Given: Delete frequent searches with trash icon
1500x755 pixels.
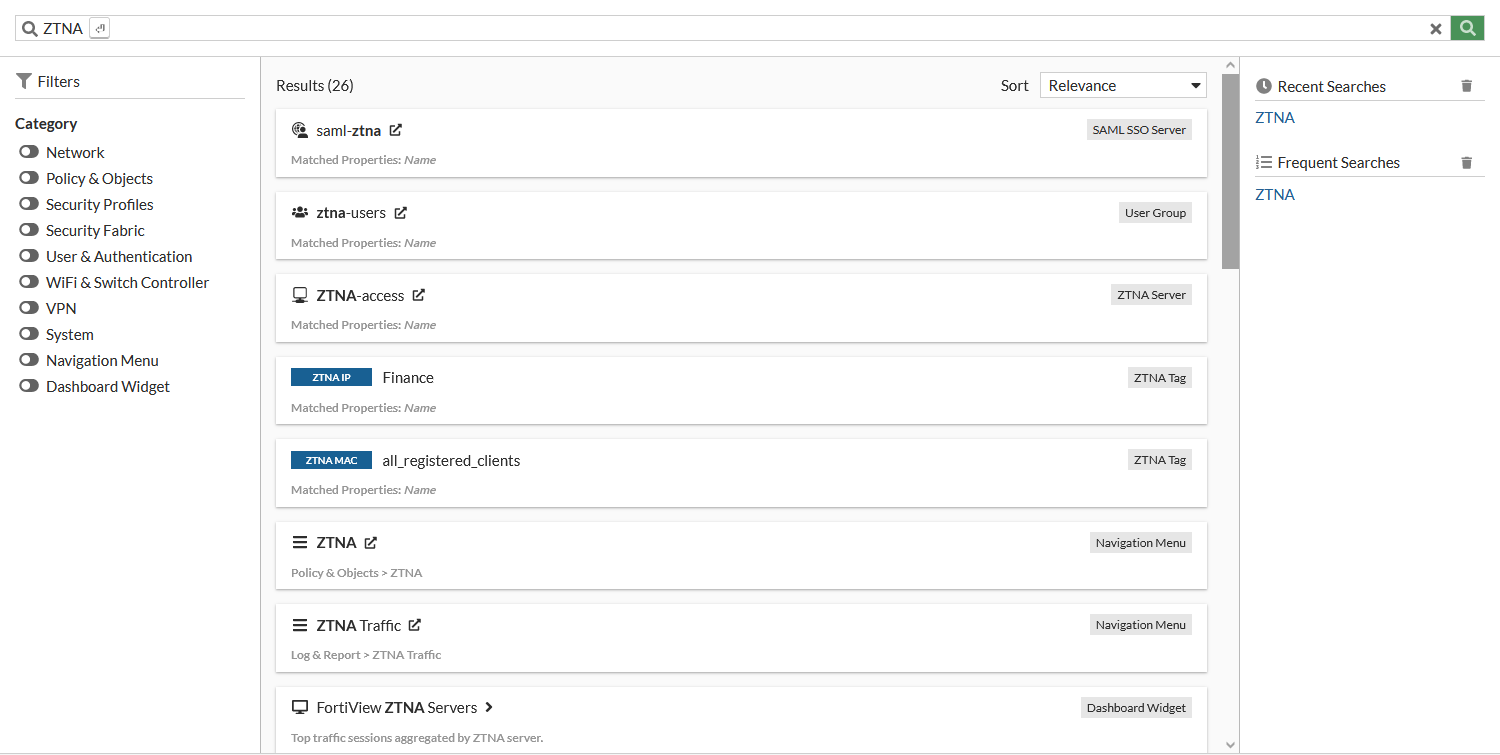Looking at the screenshot, I should (x=1467, y=162).
